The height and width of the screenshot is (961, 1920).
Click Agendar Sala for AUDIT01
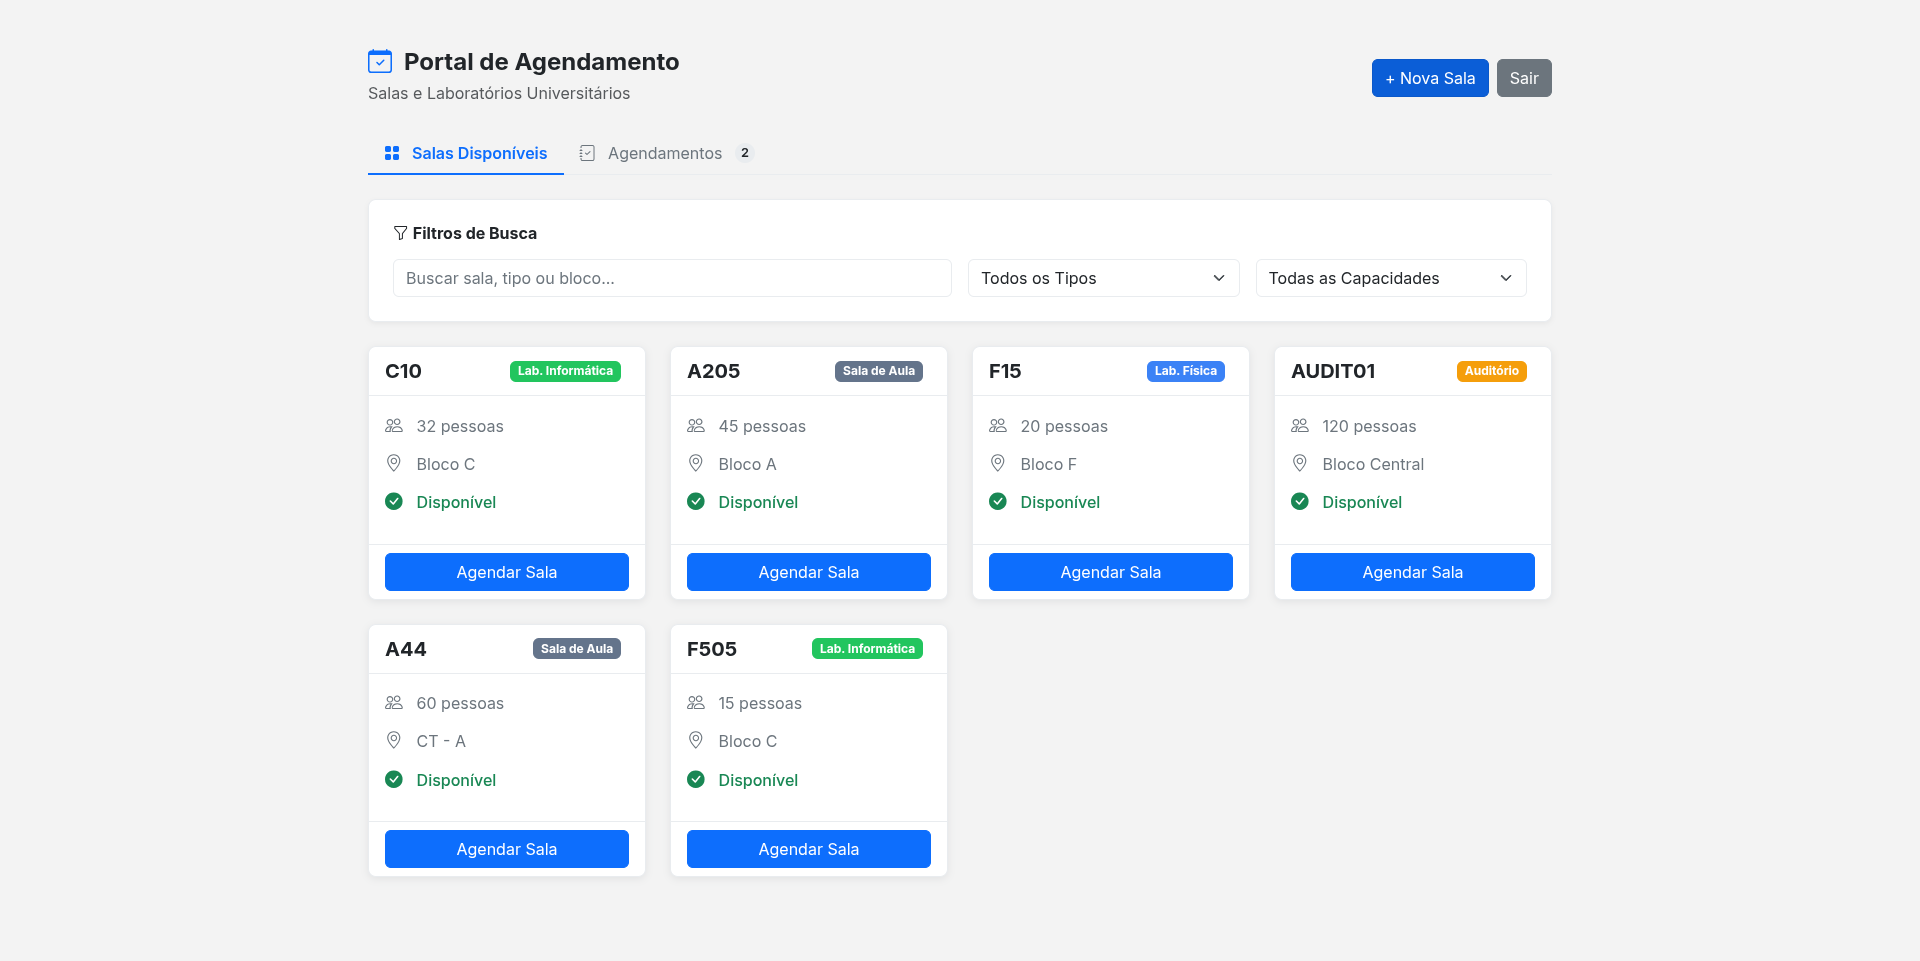tap(1412, 571)
